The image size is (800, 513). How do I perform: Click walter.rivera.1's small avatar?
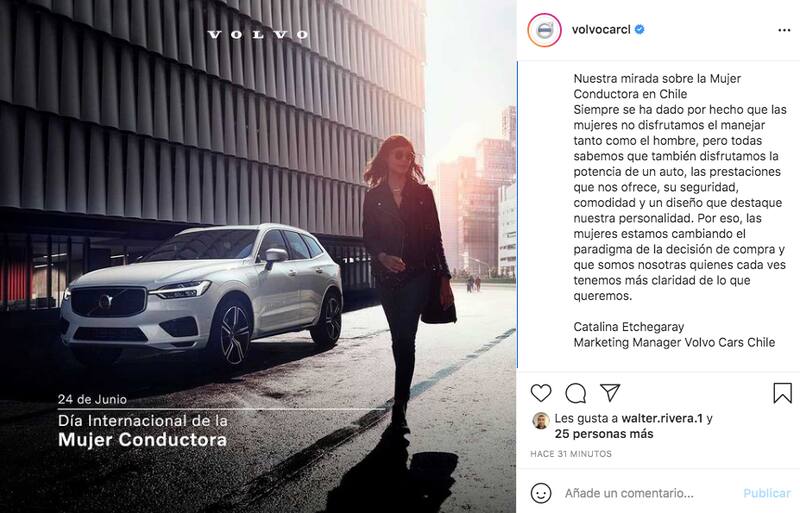pyautogui.click(x=541, y=421)
